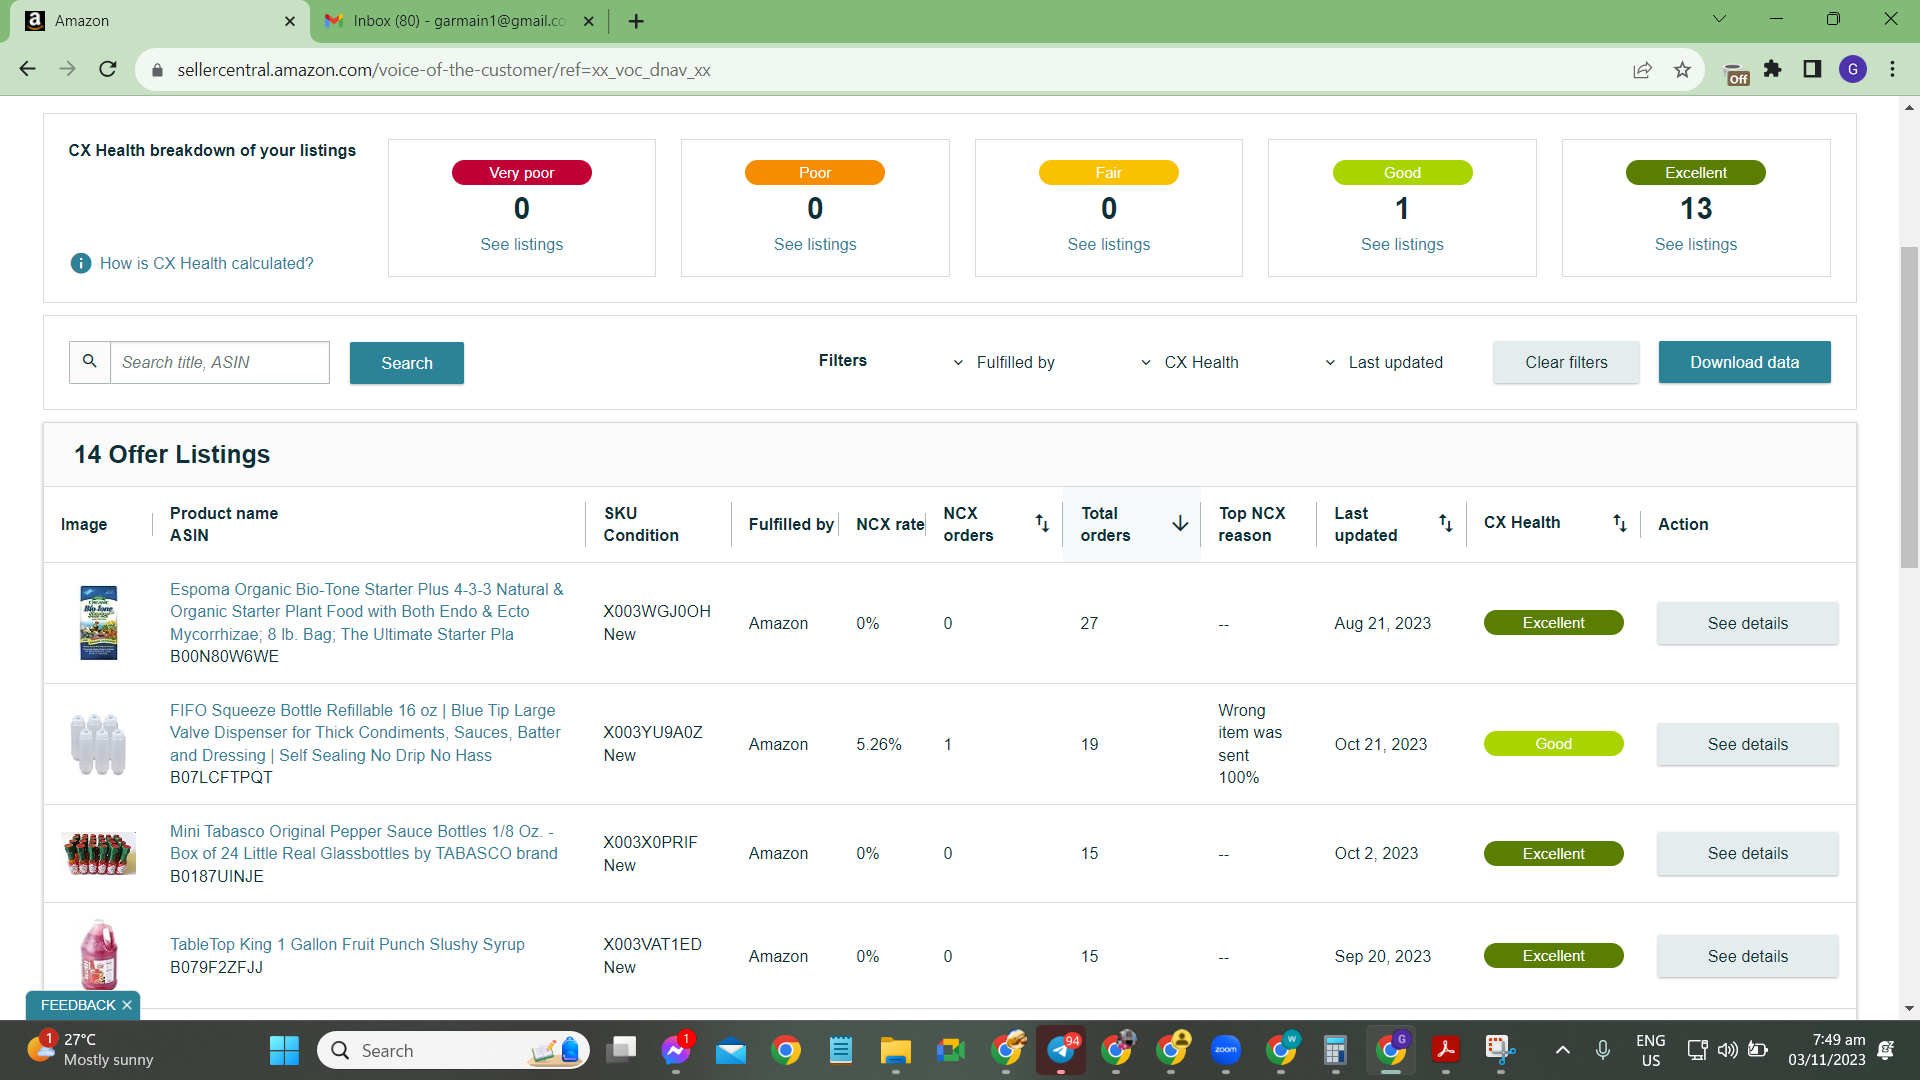Share this page from the address bar

pos(1642,70)
